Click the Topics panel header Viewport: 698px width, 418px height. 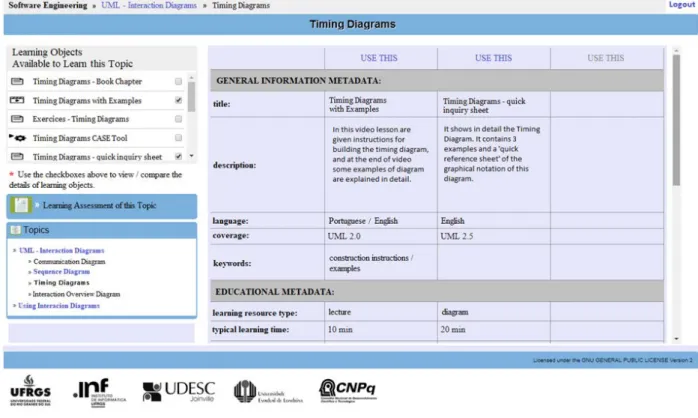pyautogui.click(x=101, y=230)
